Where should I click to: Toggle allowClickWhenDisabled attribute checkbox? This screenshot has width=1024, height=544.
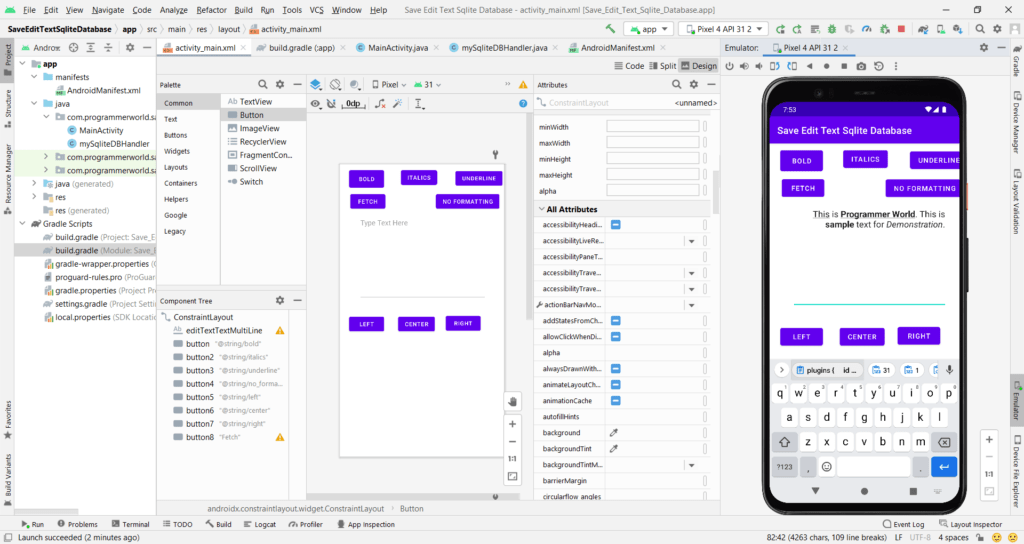tap(615, 336)
